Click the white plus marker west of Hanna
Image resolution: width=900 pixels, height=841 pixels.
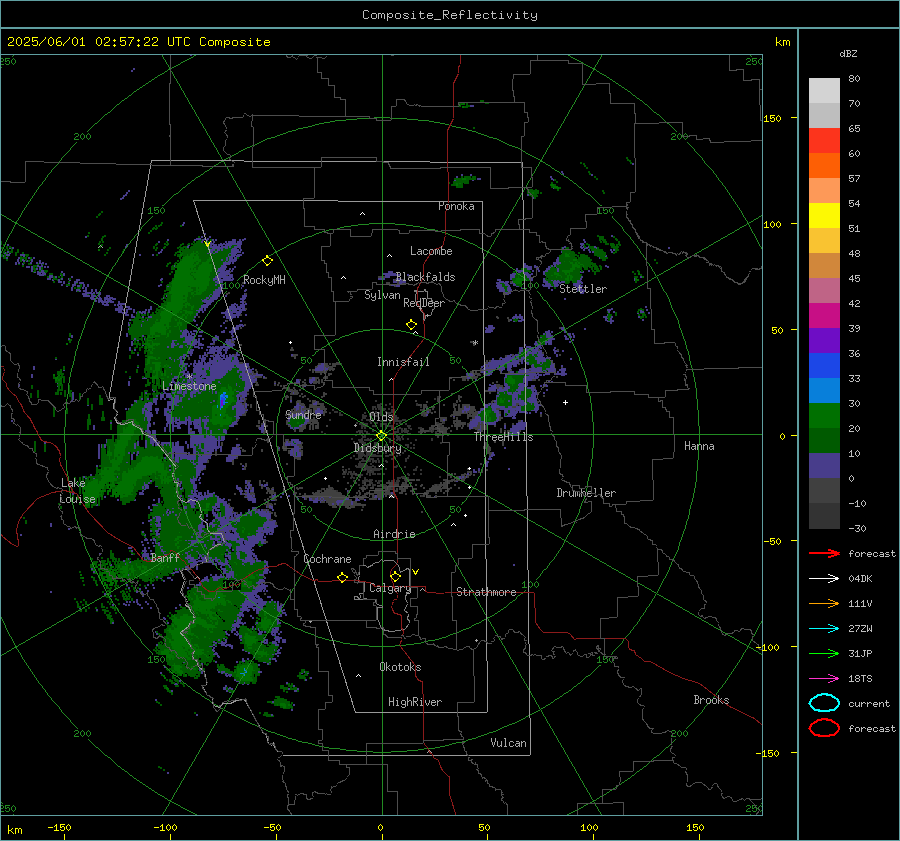(x=565, y=402)
